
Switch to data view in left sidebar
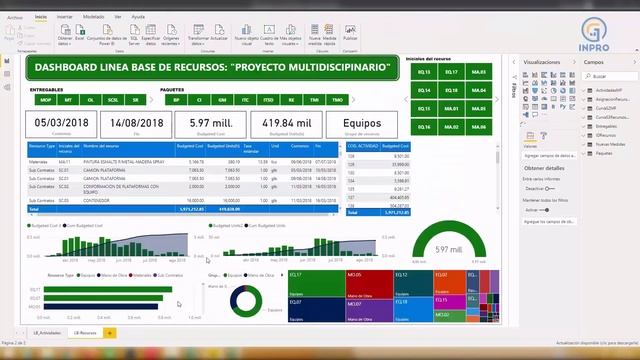coord(7,74)
